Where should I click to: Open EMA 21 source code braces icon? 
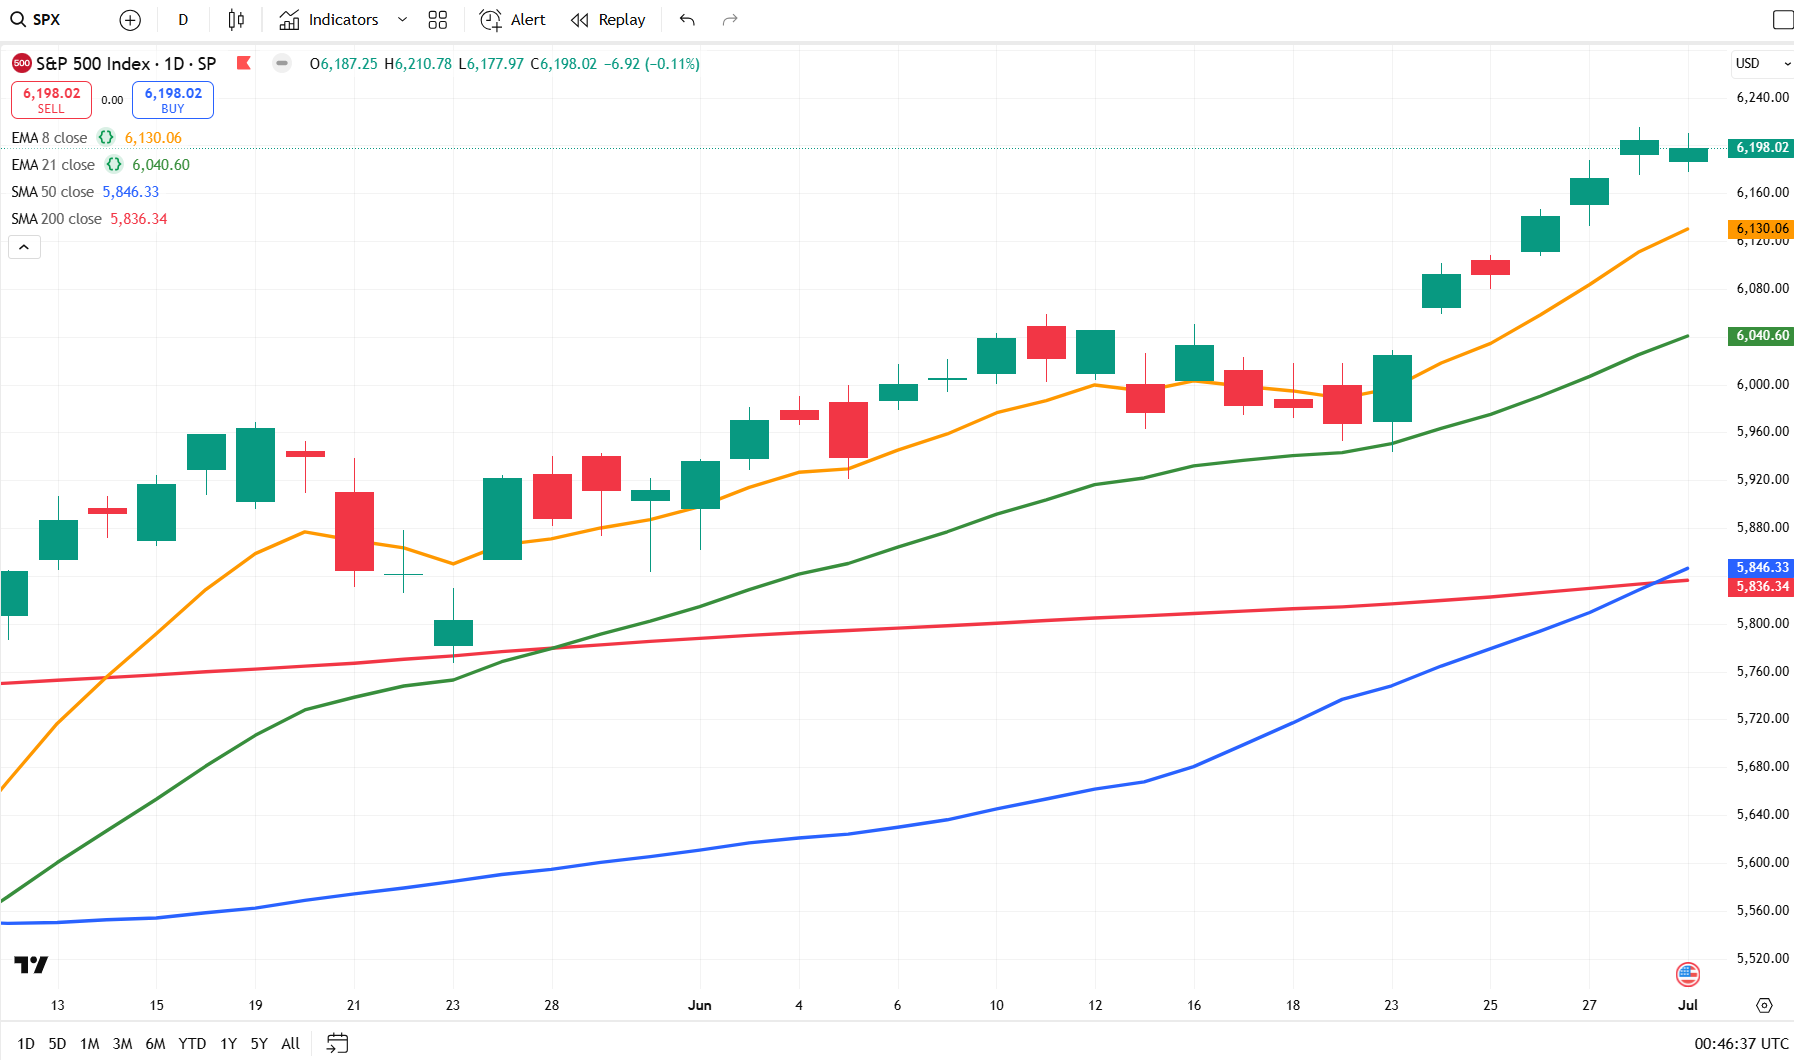(114, 165)
